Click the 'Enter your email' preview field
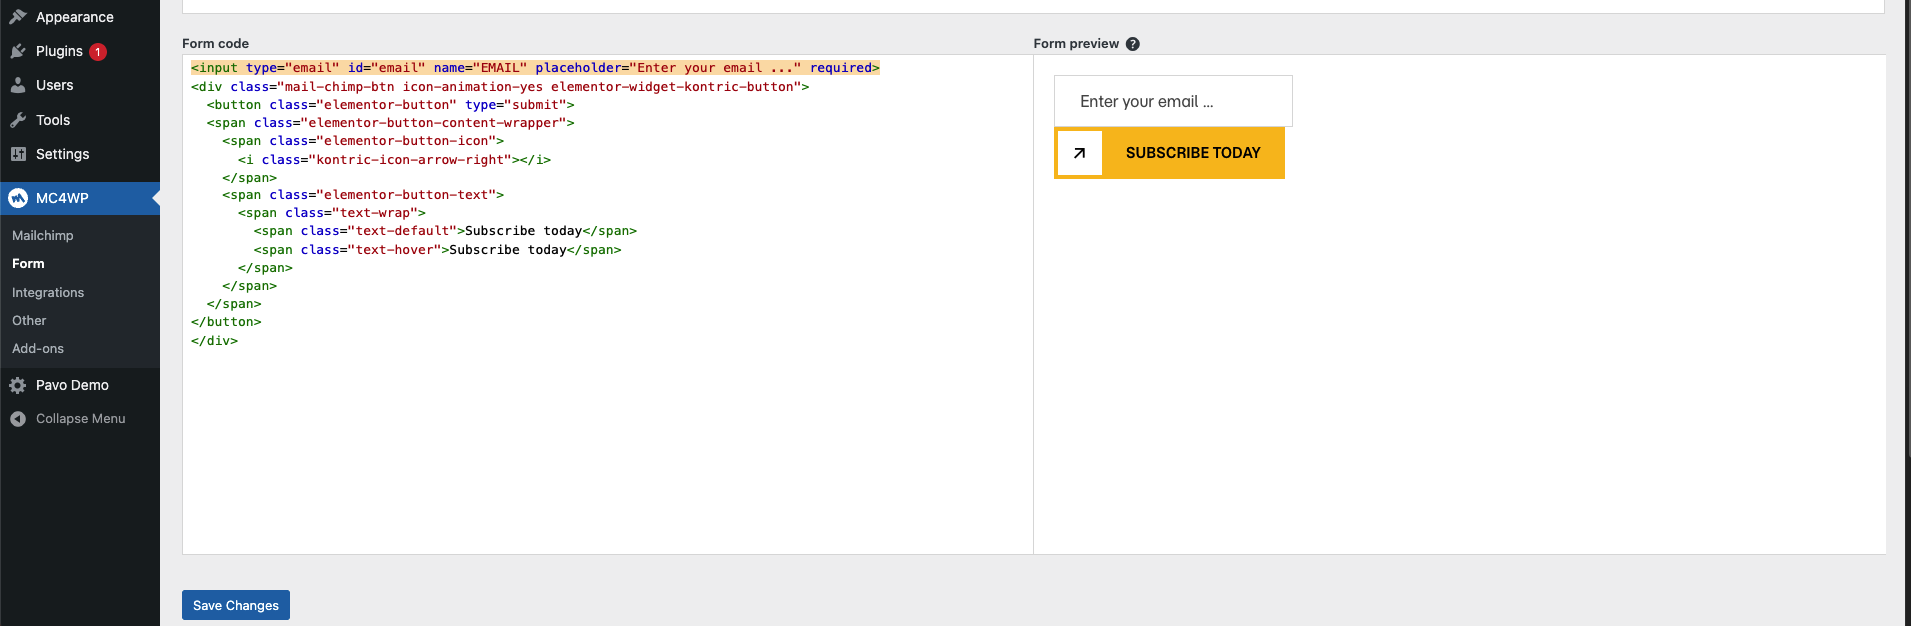This screenshot has width=1911, height=626. click(1172, 101)
